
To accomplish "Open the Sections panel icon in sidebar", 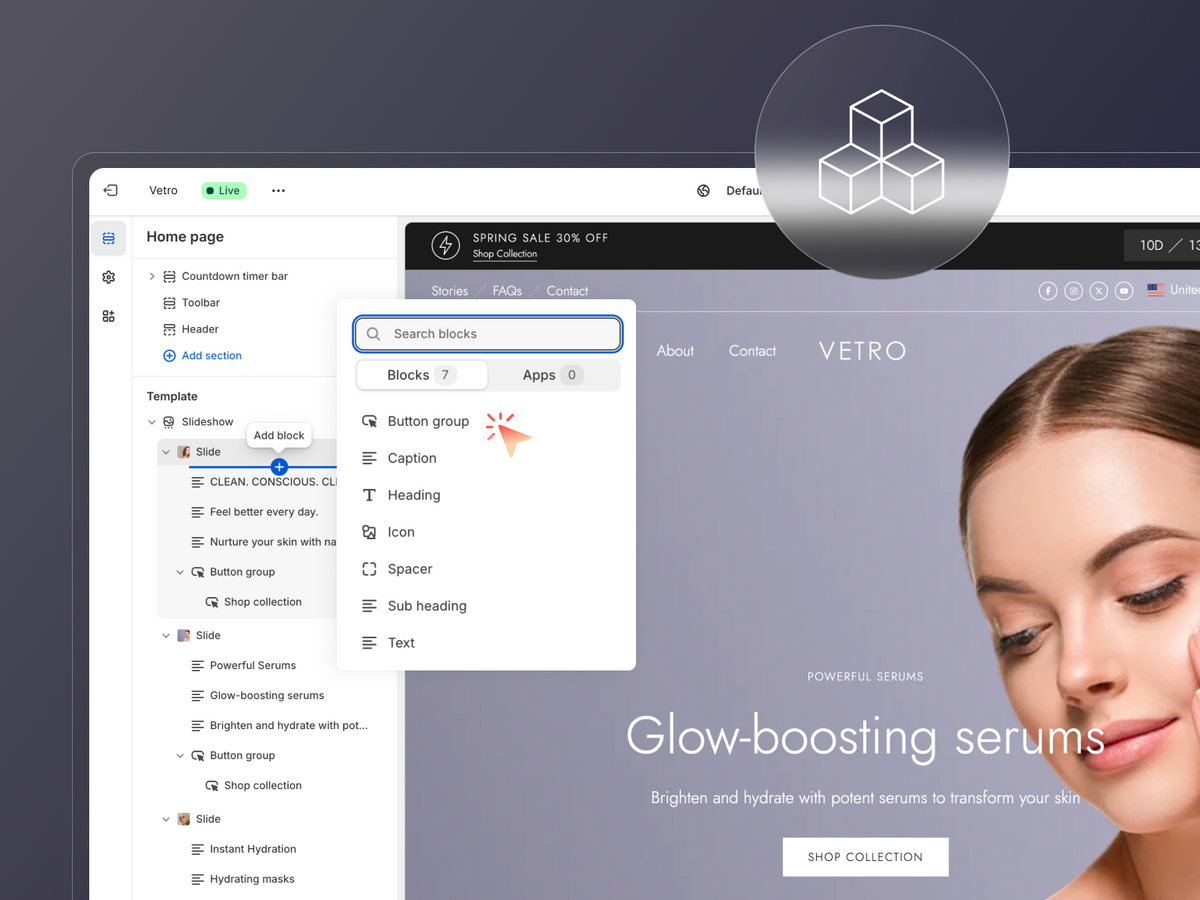I will (109, 238).
